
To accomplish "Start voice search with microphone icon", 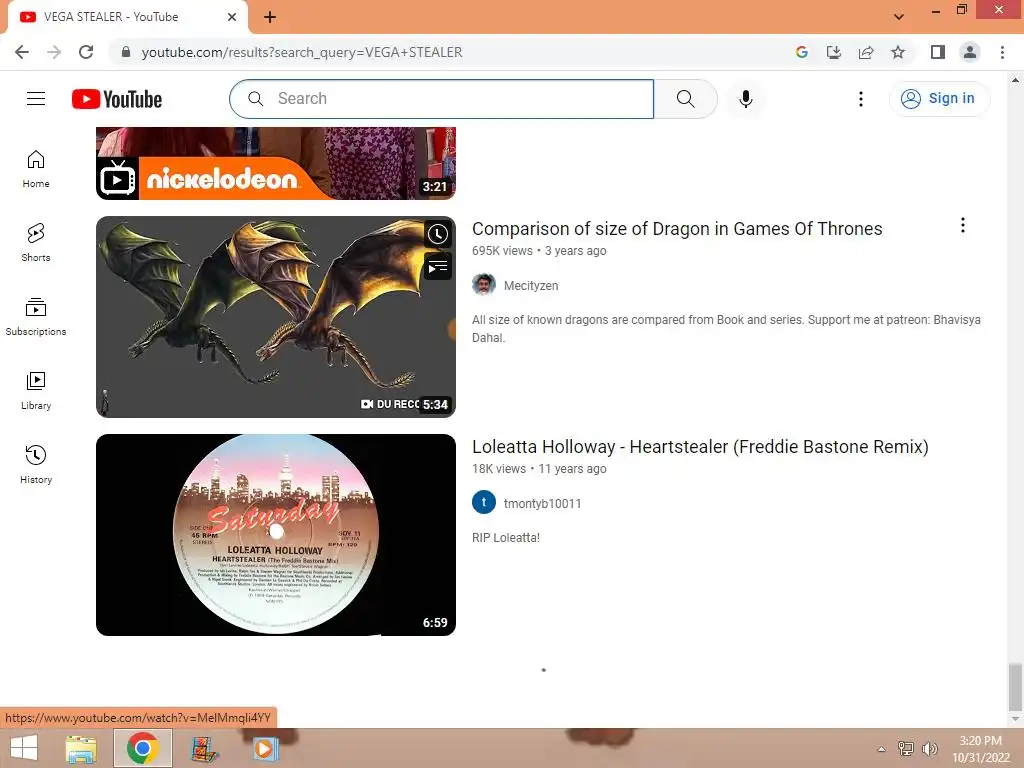I will (745, 99).
